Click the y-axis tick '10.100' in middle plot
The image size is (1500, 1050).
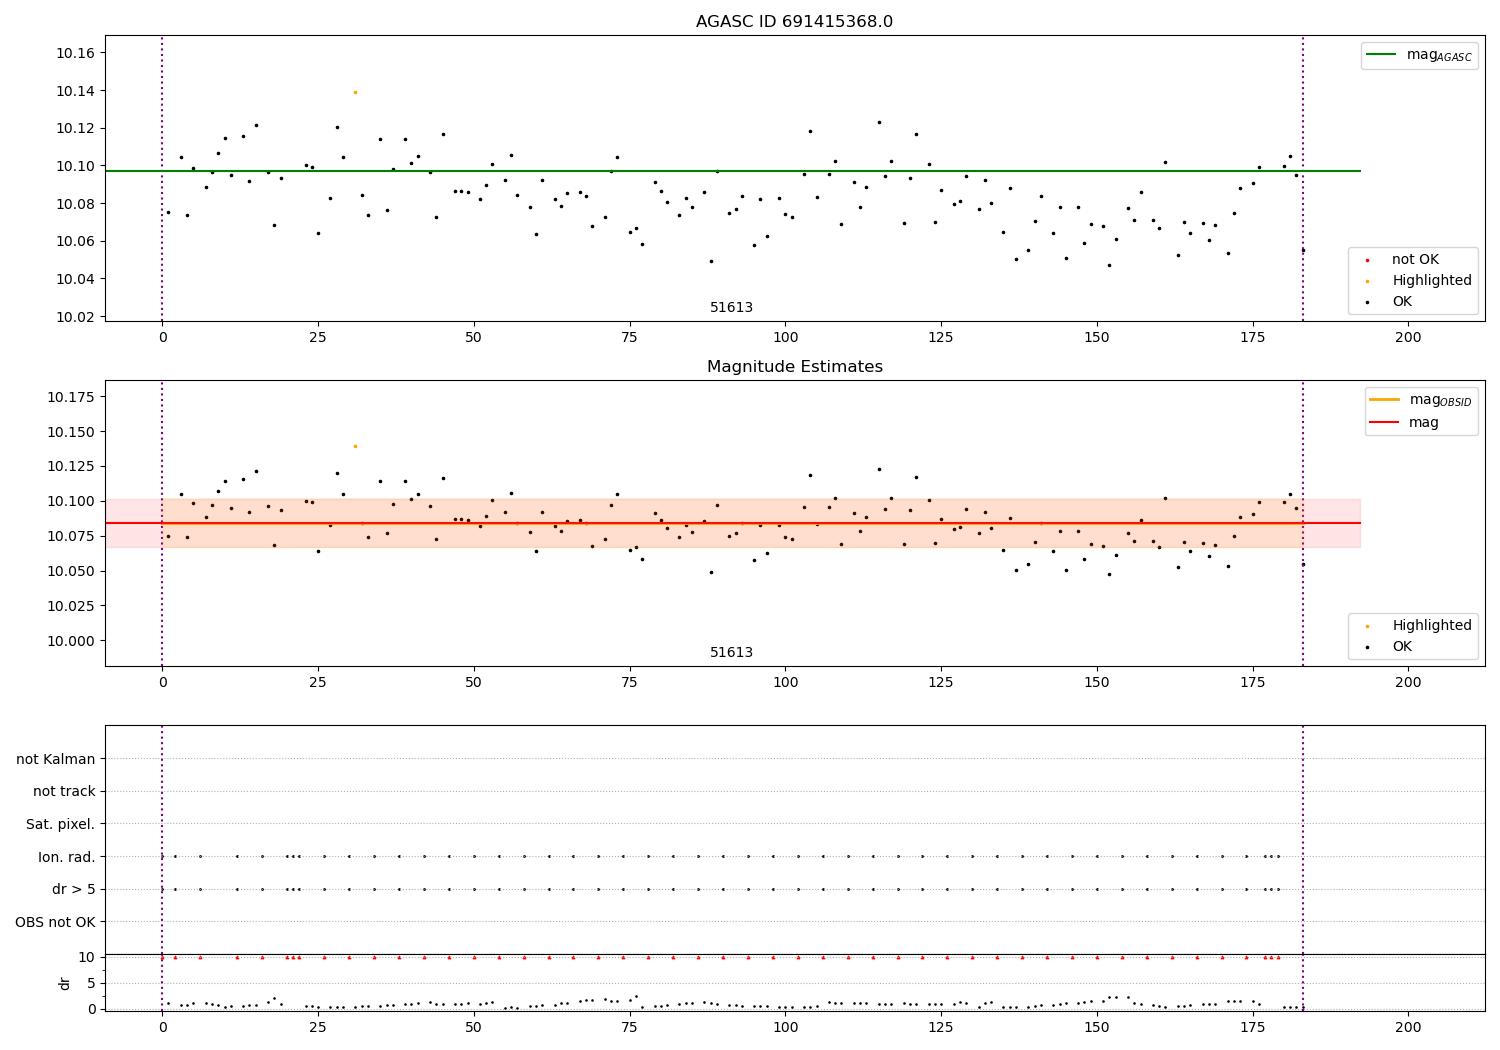71,502
